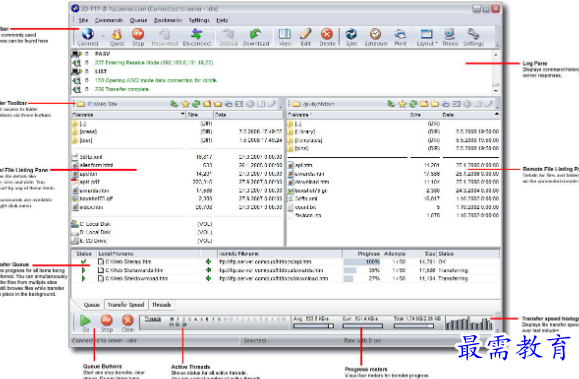Click the green refresh icon in the local folder toolbar
This screenshot has width=579, height=379.
click(x=196, y=104)
